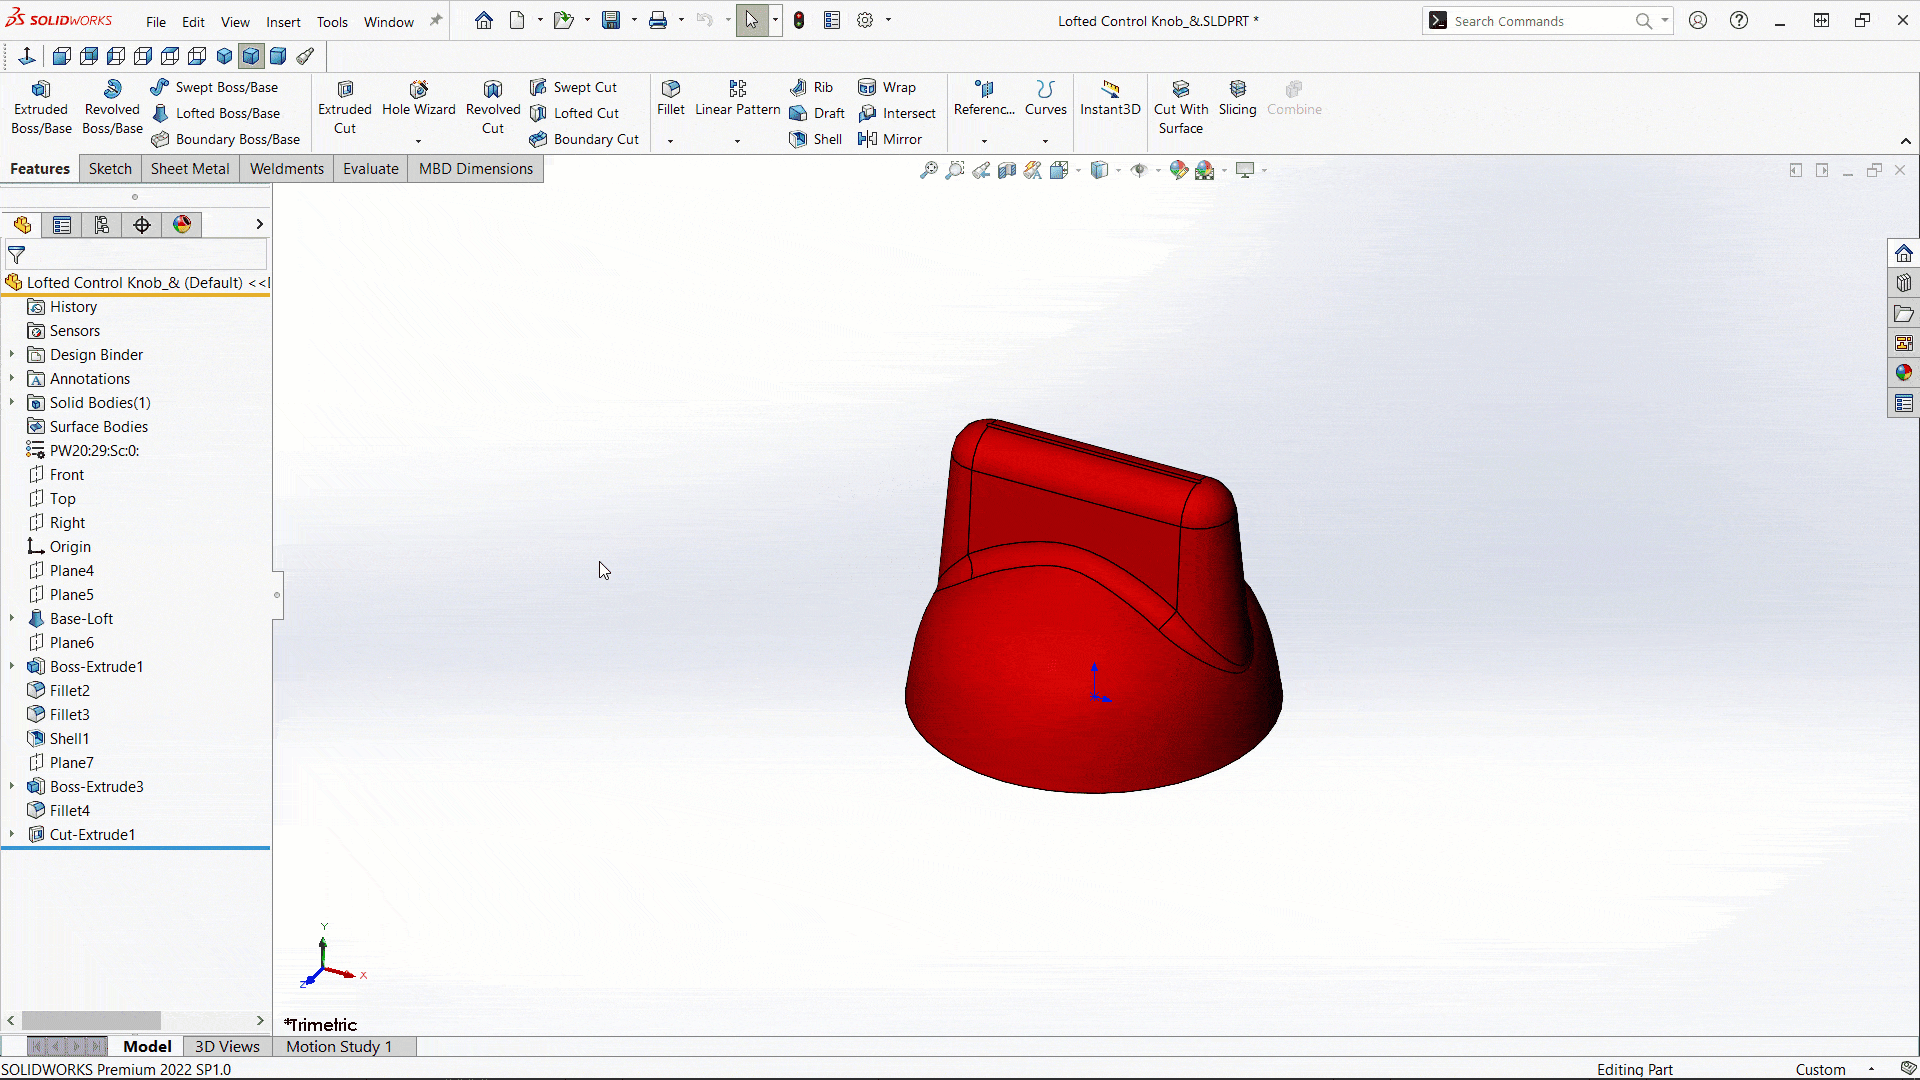Select the Extruded Boss/Base tool
1920x1080 pixels.
tap(41, 107)
